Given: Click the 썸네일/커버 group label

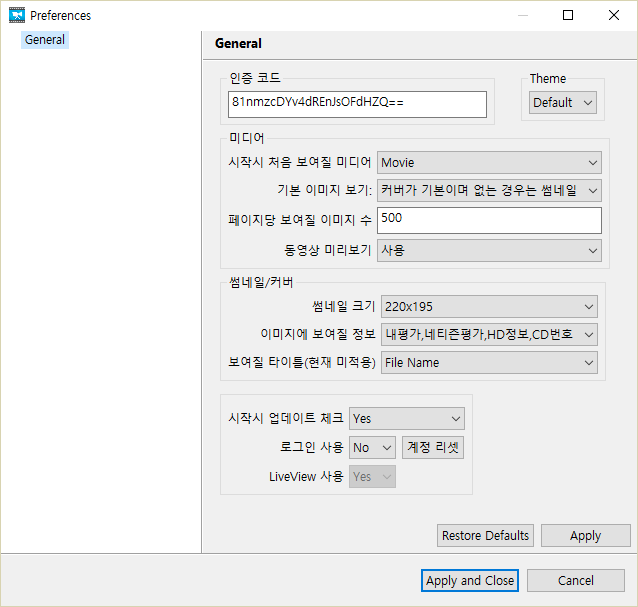Looking at the screenshot, I should tap(261, 282).
